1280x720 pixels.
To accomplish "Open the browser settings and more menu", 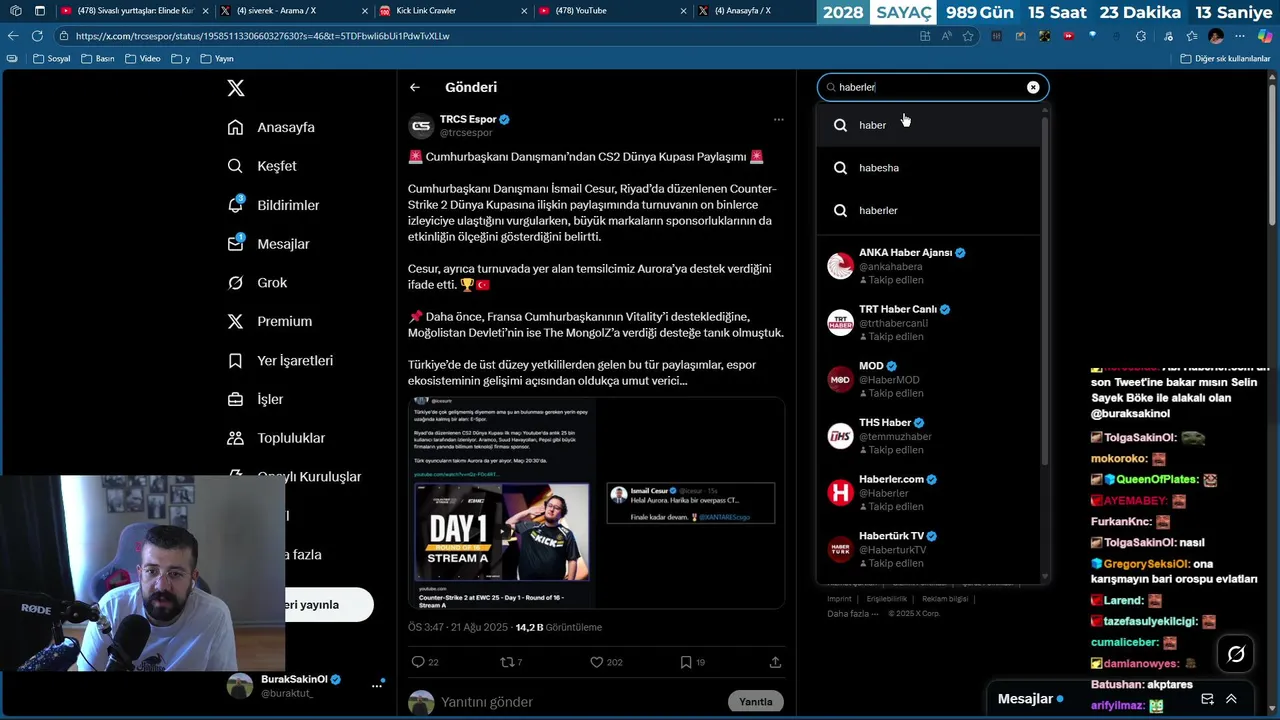I will pos(1240,36).
